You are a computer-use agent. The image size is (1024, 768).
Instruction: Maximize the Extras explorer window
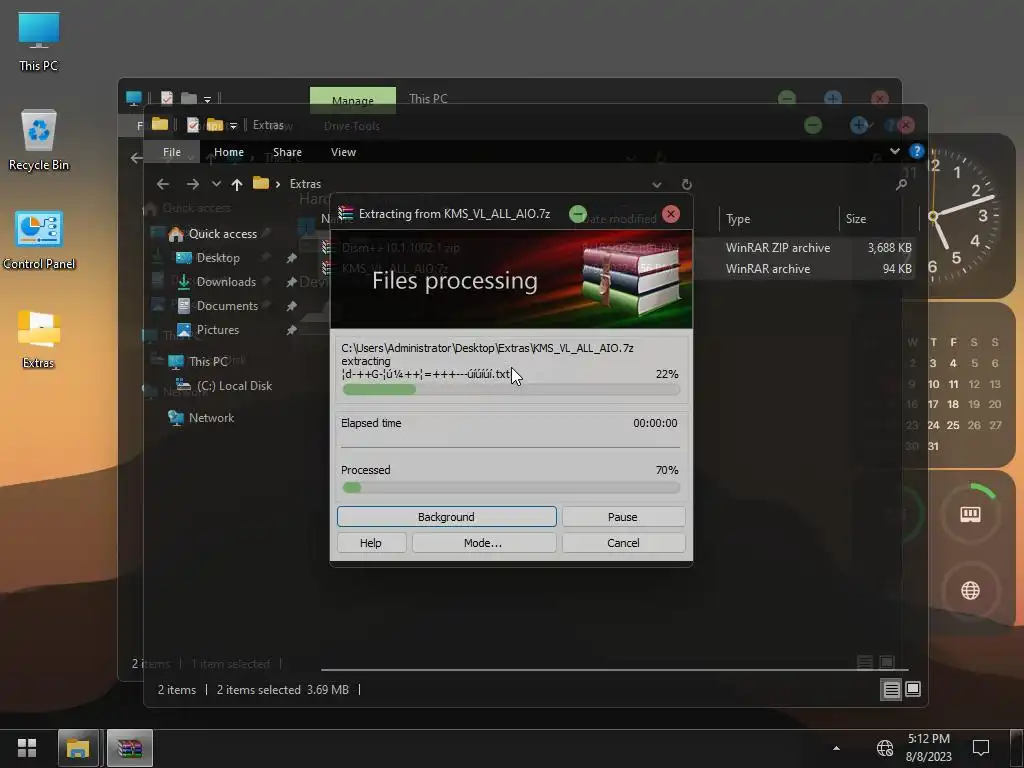pyautogui.click(x=859, y=125)
